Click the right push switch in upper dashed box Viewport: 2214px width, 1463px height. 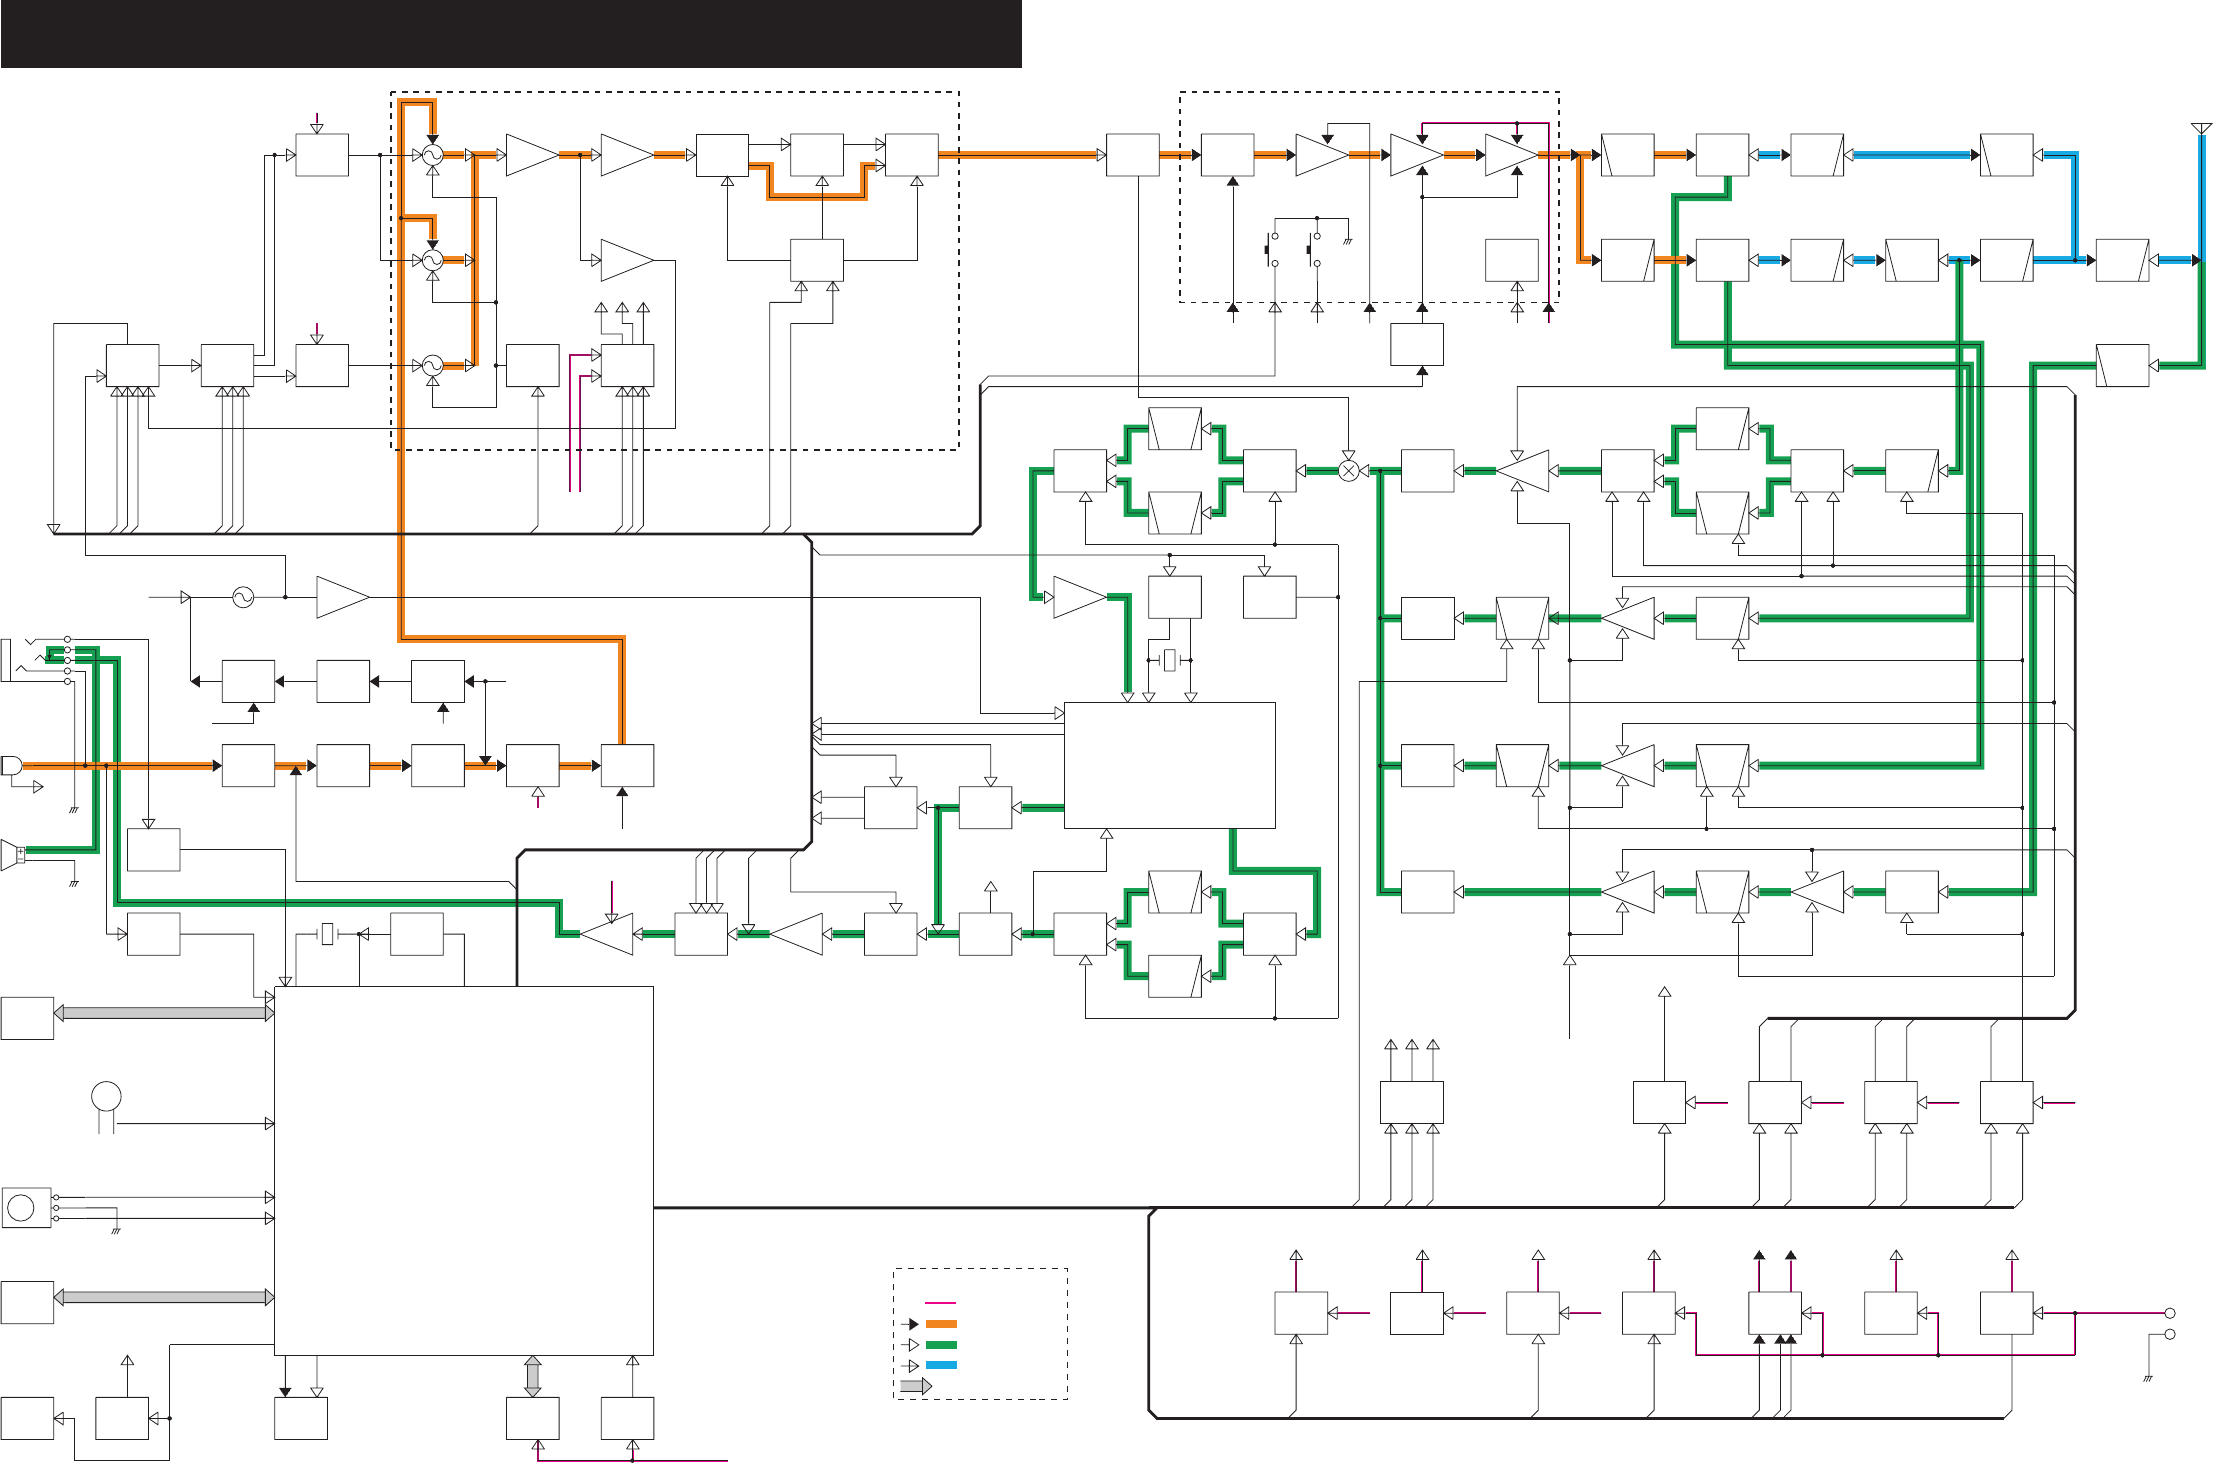tap(1314, 250)
